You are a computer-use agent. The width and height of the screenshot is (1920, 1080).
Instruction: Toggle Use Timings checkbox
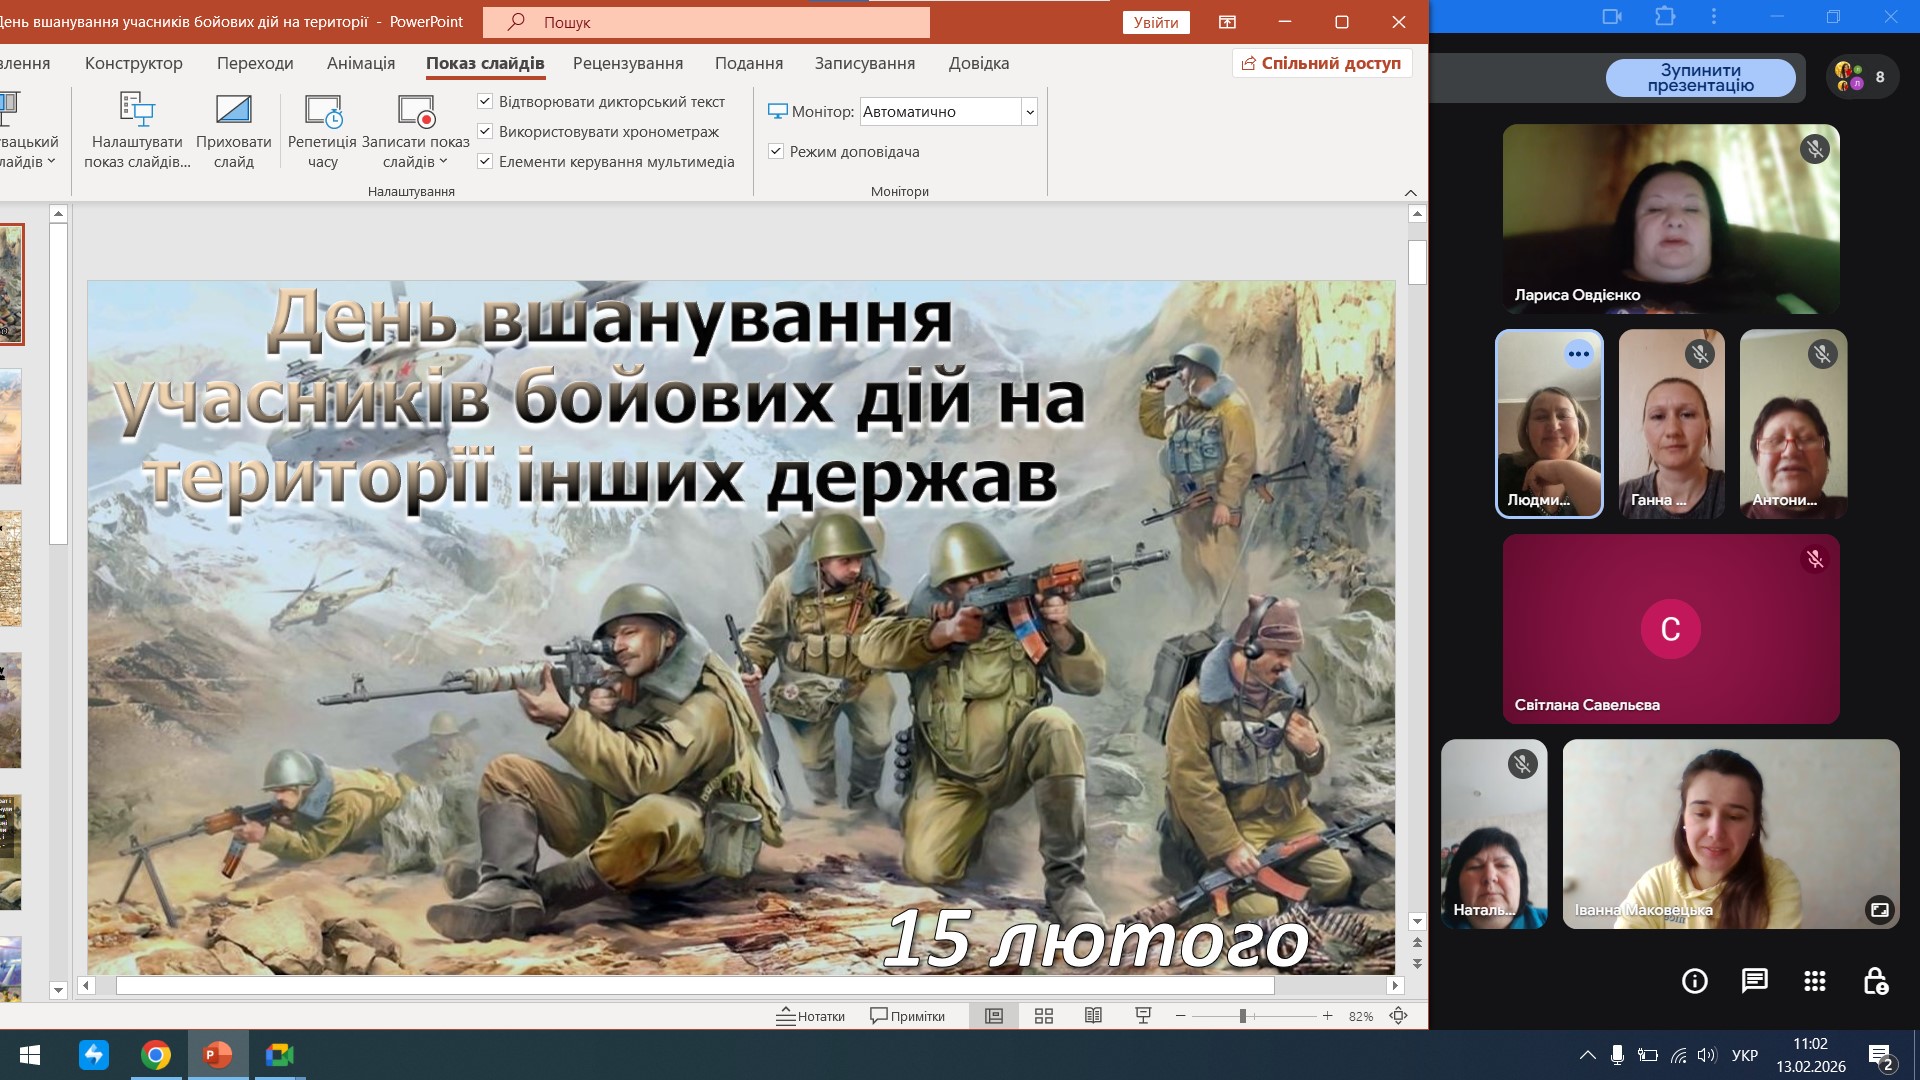(485, 131)
